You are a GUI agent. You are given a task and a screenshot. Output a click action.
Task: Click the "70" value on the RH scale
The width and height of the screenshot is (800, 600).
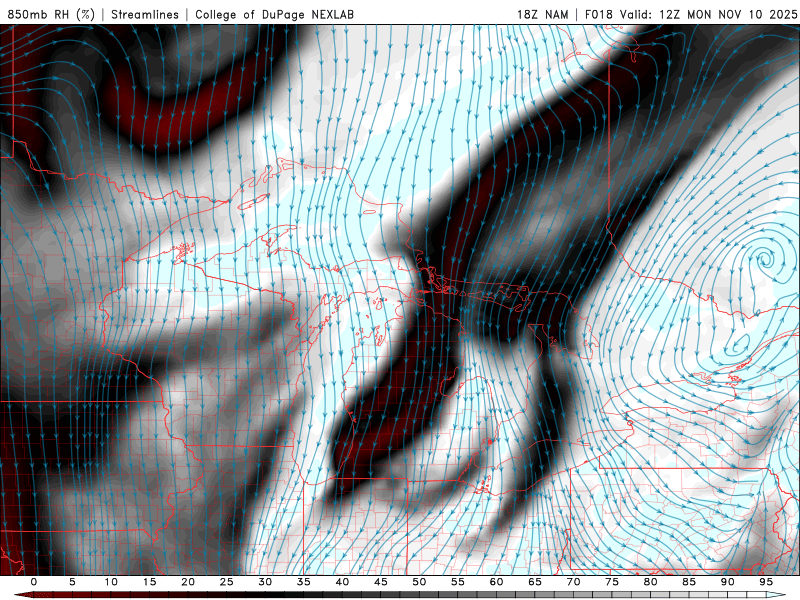pyautogui.click(x=573, y=582)
